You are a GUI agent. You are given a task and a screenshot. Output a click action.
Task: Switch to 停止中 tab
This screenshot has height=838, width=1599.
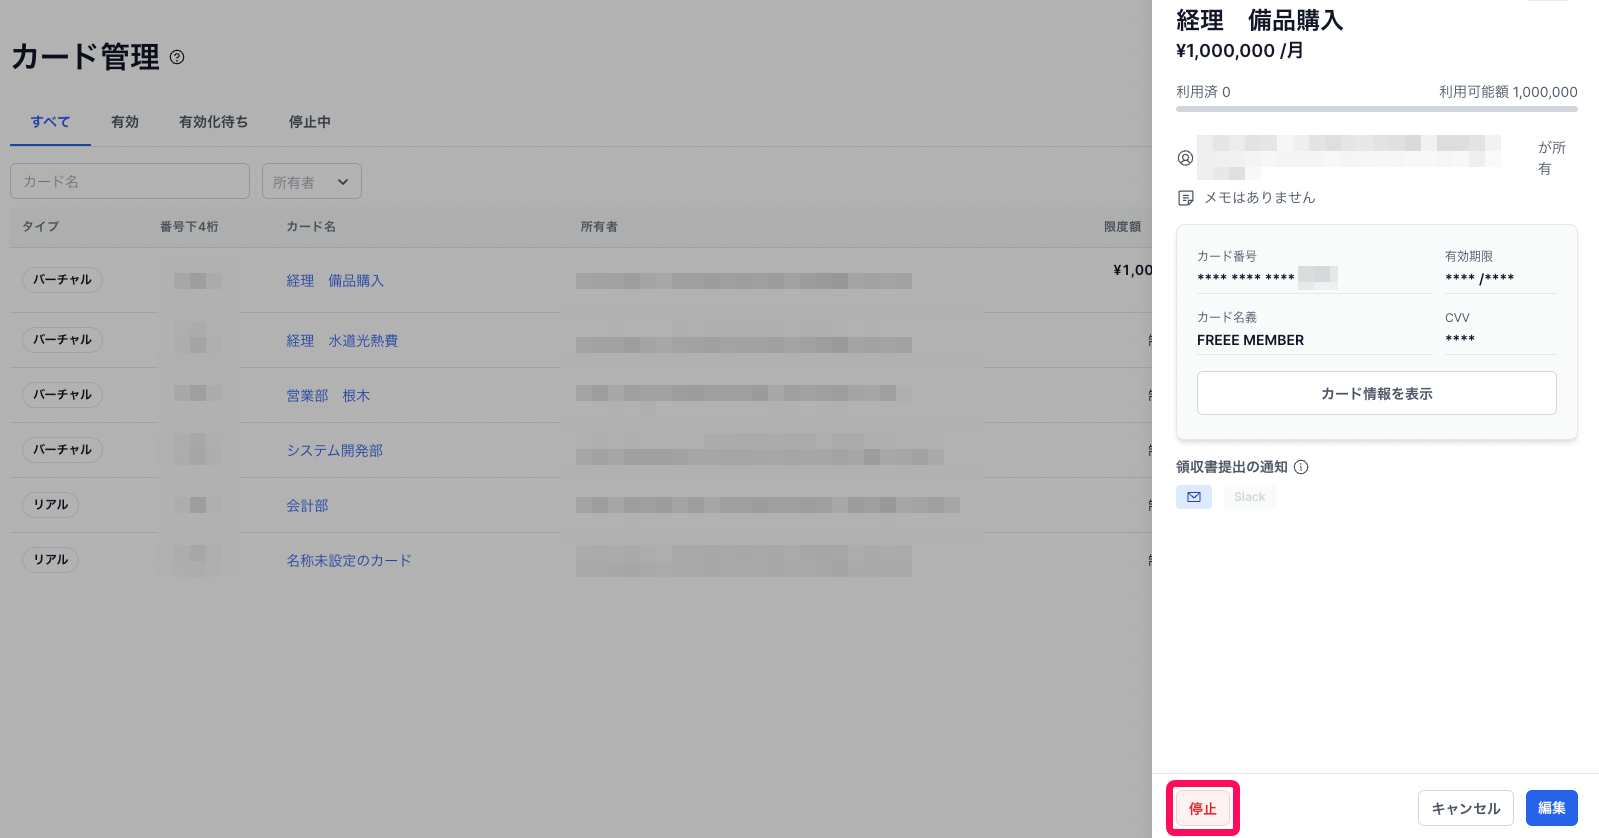[x=310, y=122]
